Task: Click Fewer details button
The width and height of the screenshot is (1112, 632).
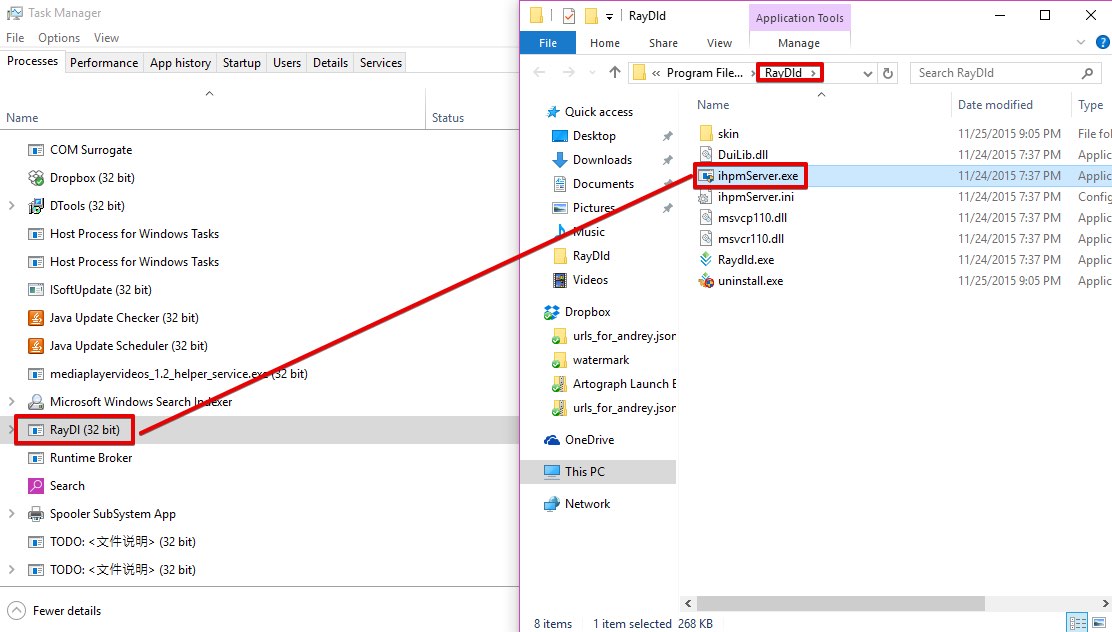Action: pos(66,611)
